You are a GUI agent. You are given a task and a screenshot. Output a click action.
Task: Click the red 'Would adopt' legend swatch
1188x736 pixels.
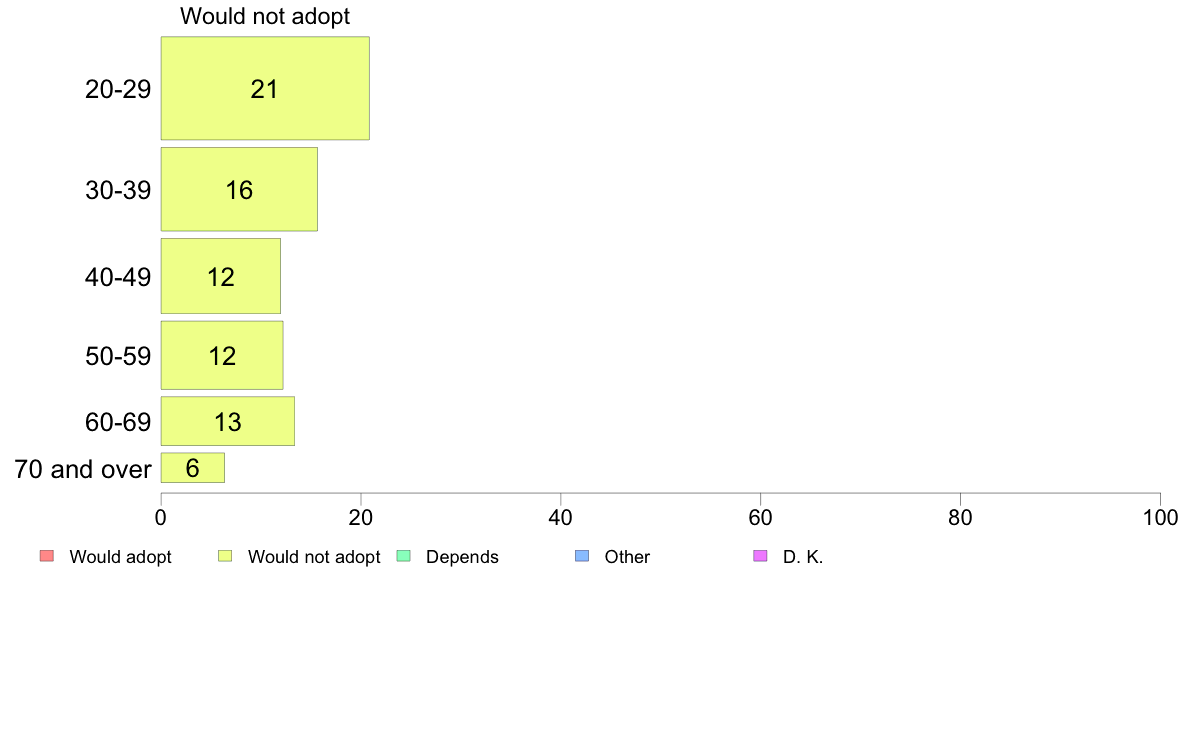tap(47, 556)
